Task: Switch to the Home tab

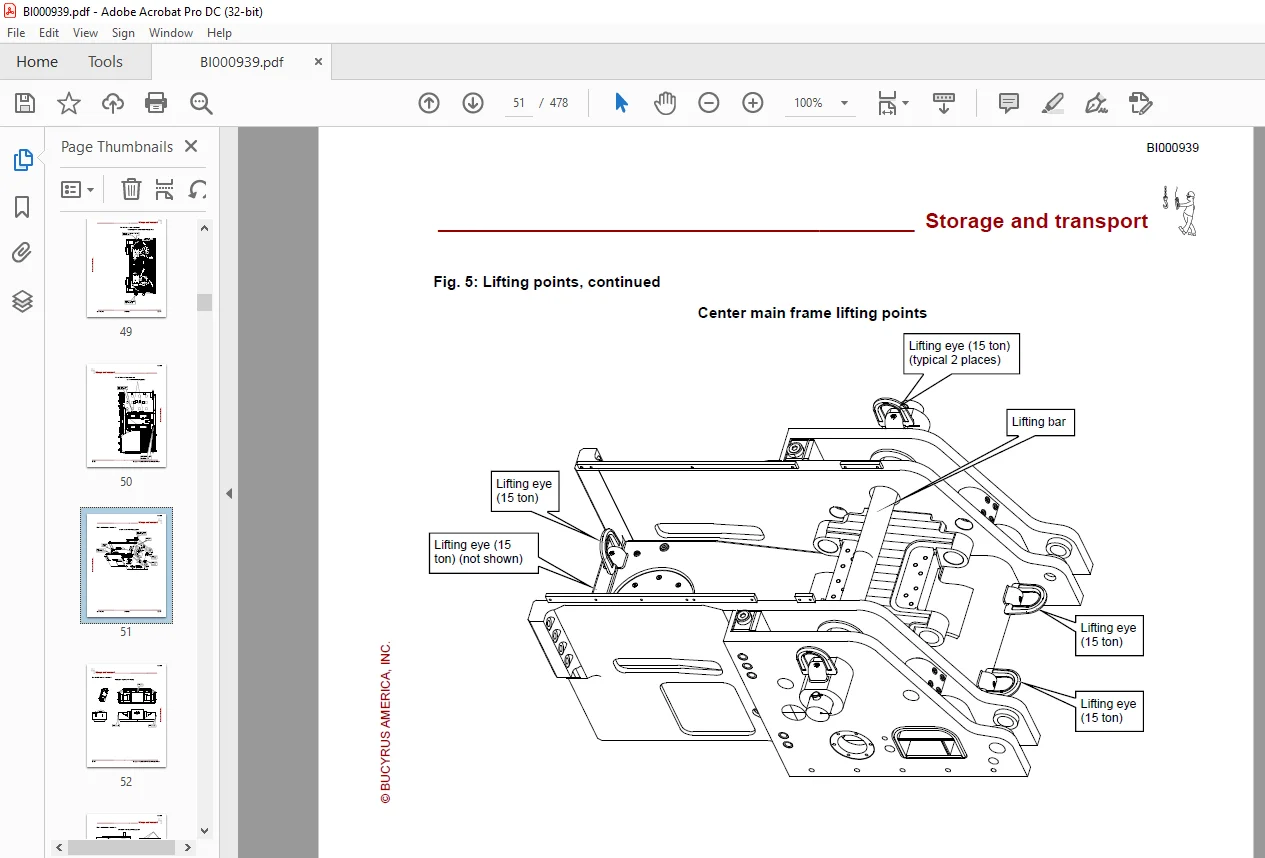Action: coord(37,62)
